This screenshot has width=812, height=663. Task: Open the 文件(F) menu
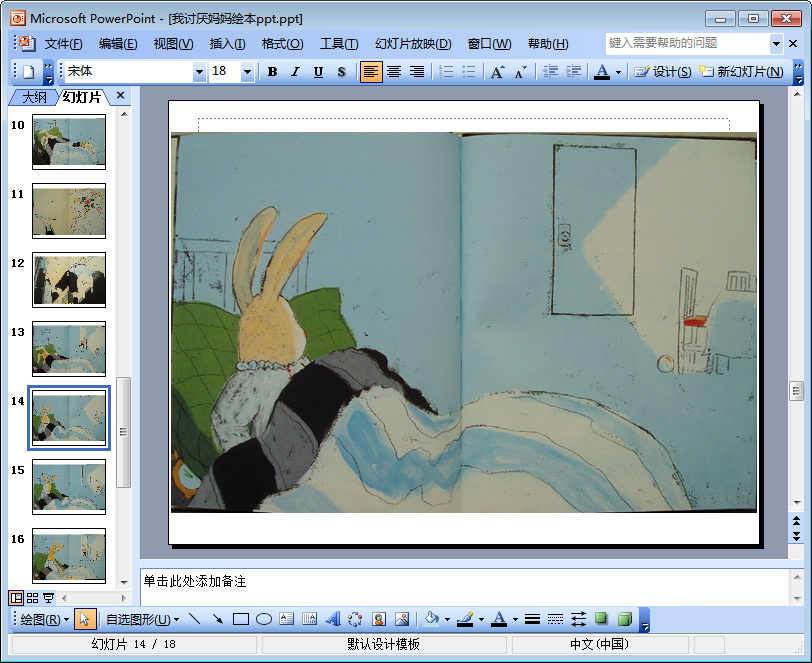click(x=63, y=44)
